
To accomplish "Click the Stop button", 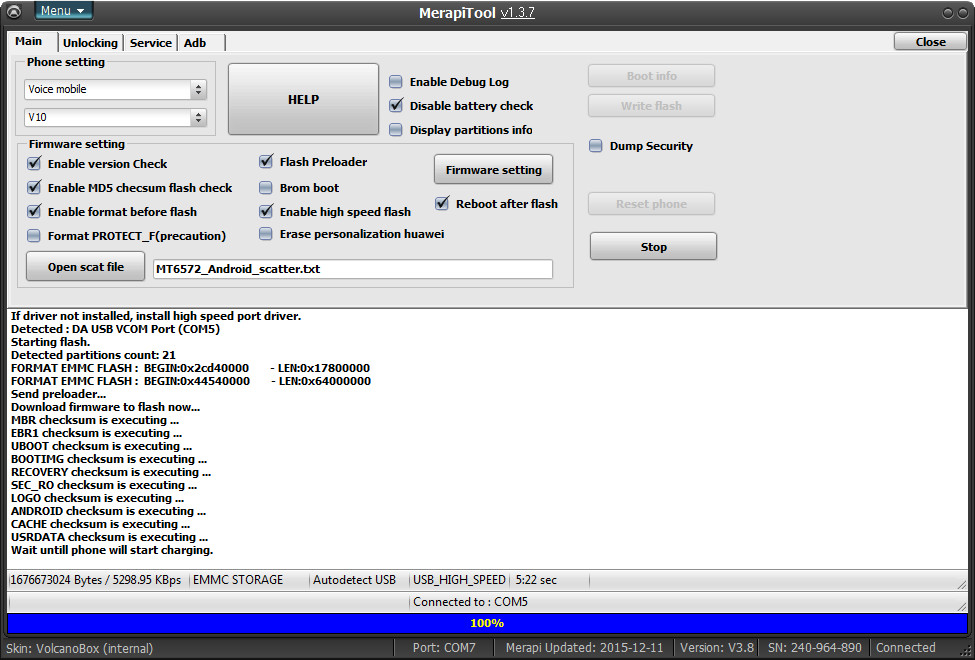I will tap(653, 247).
